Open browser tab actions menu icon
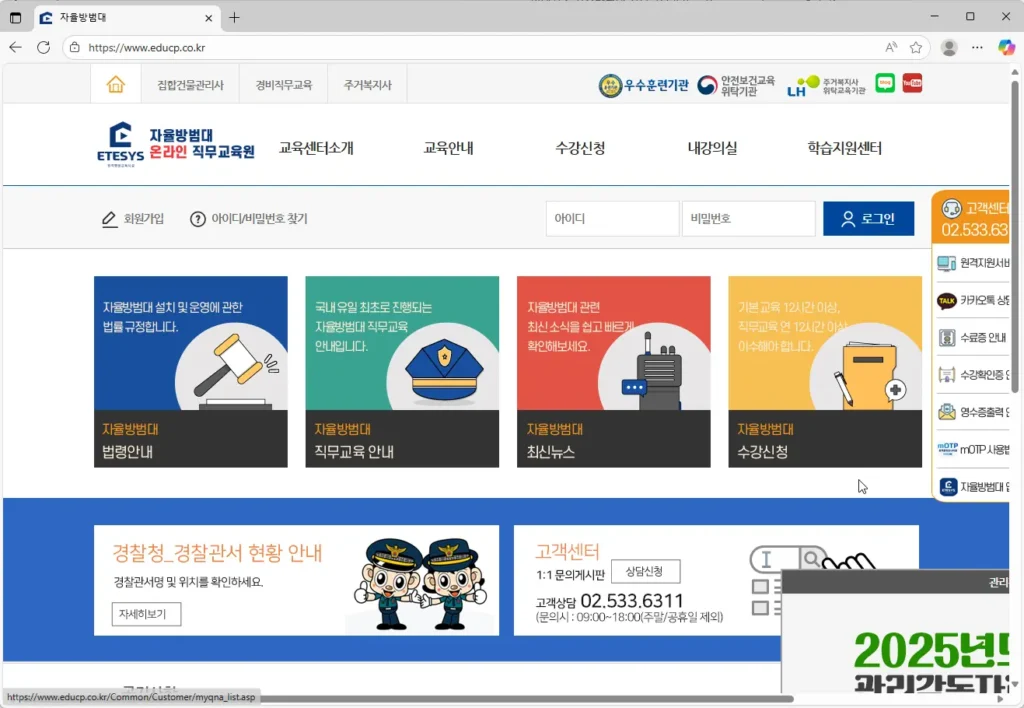Image resolution: width=1024 pixels, height=708 pixels. [15, 17]
